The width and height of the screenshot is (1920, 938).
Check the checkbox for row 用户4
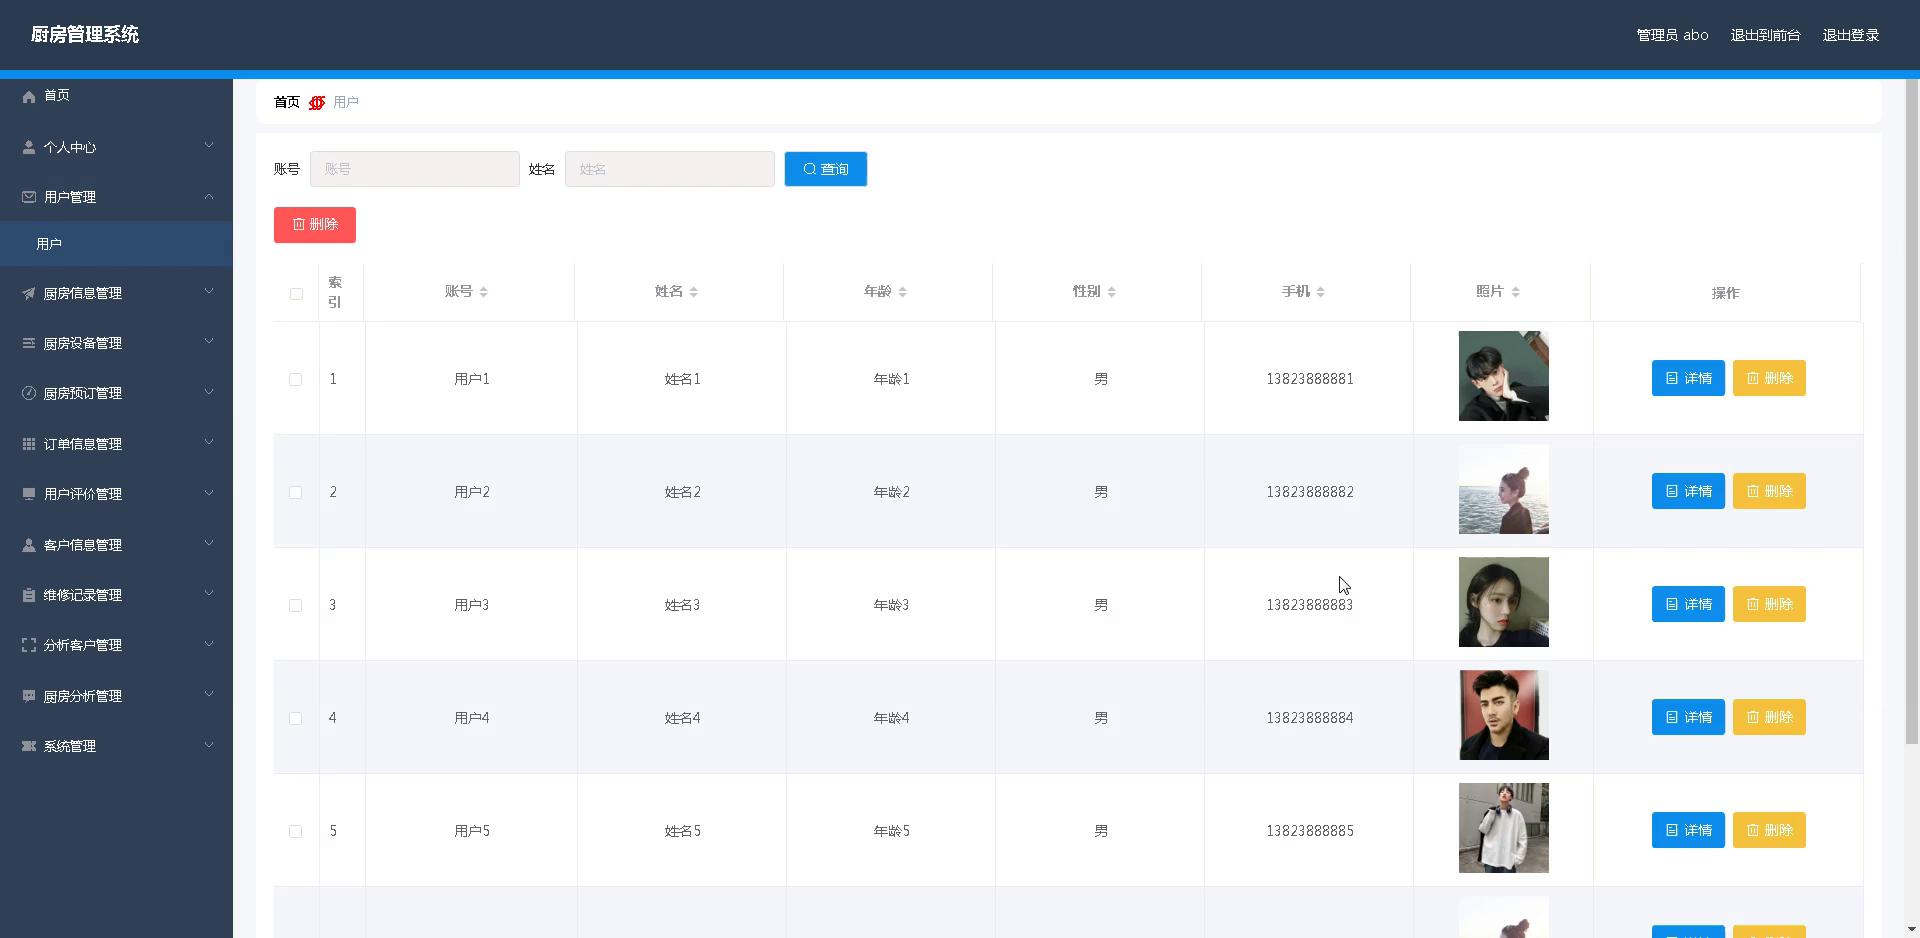pyautogui.click(x=295, y=718)
